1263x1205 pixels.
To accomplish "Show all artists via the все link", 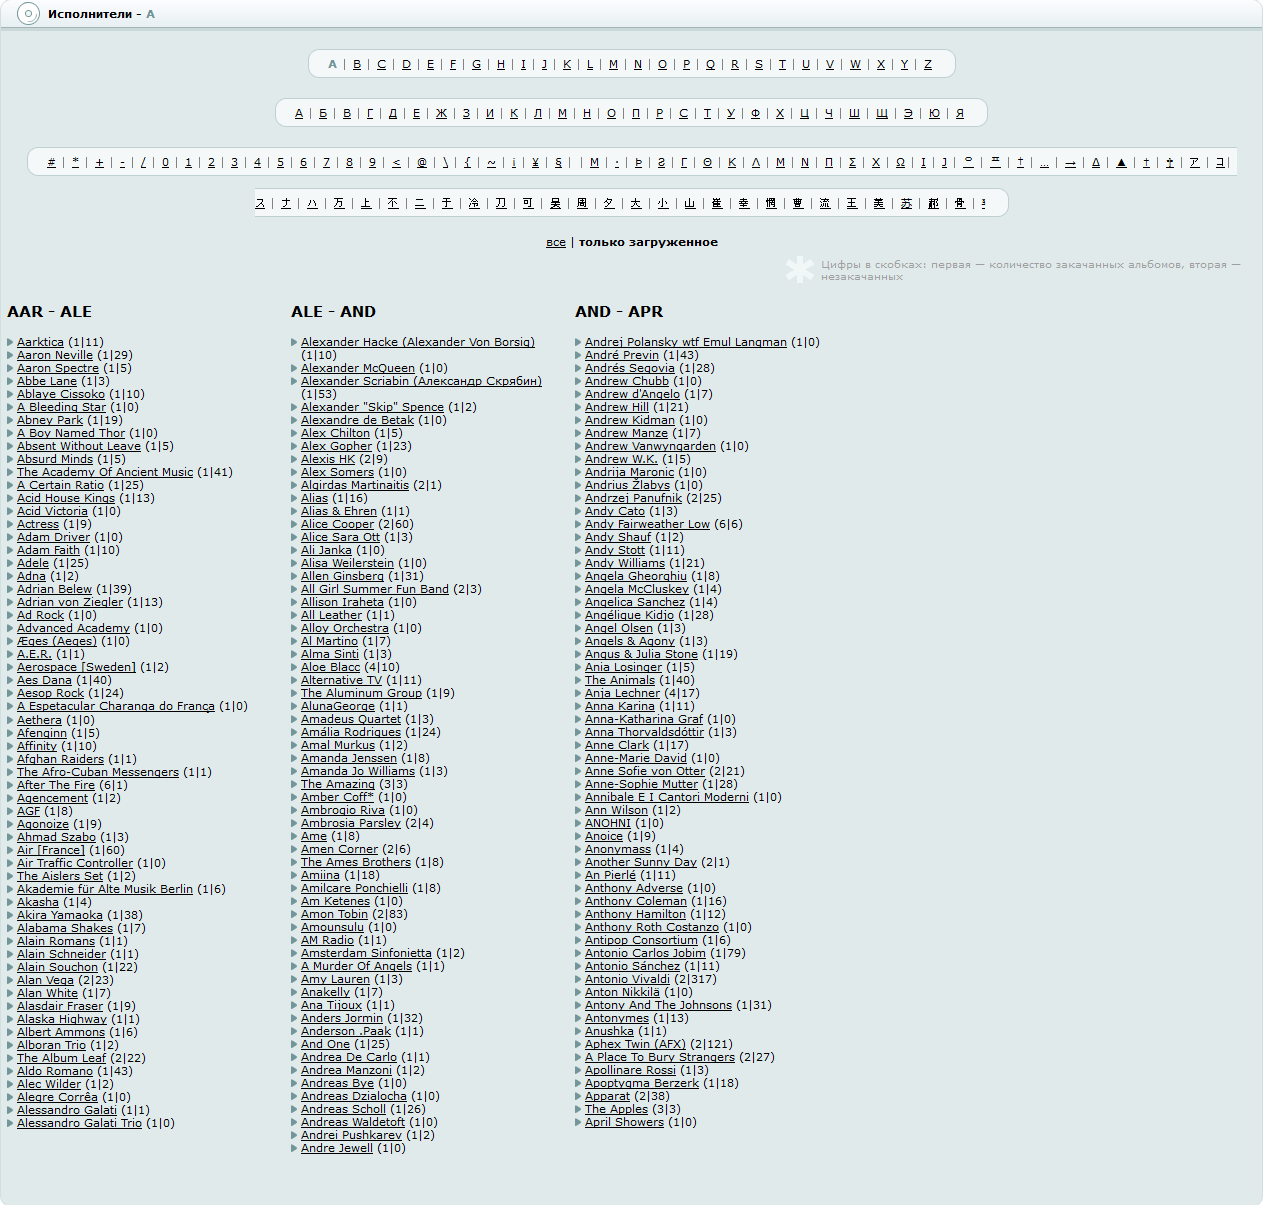I will (x=556, y=242).
